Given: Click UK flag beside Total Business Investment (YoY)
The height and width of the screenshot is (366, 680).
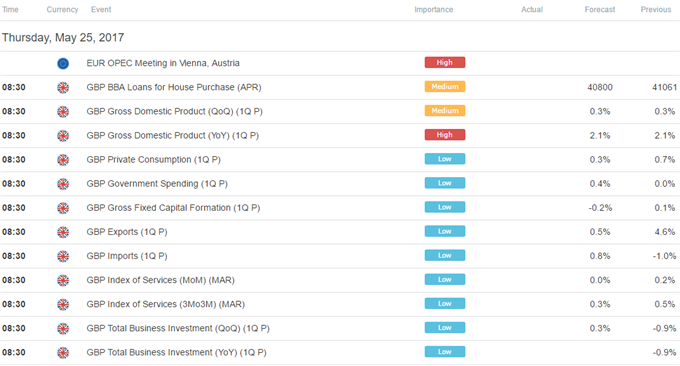Looking at the screenshot, I should click(63, 353).
